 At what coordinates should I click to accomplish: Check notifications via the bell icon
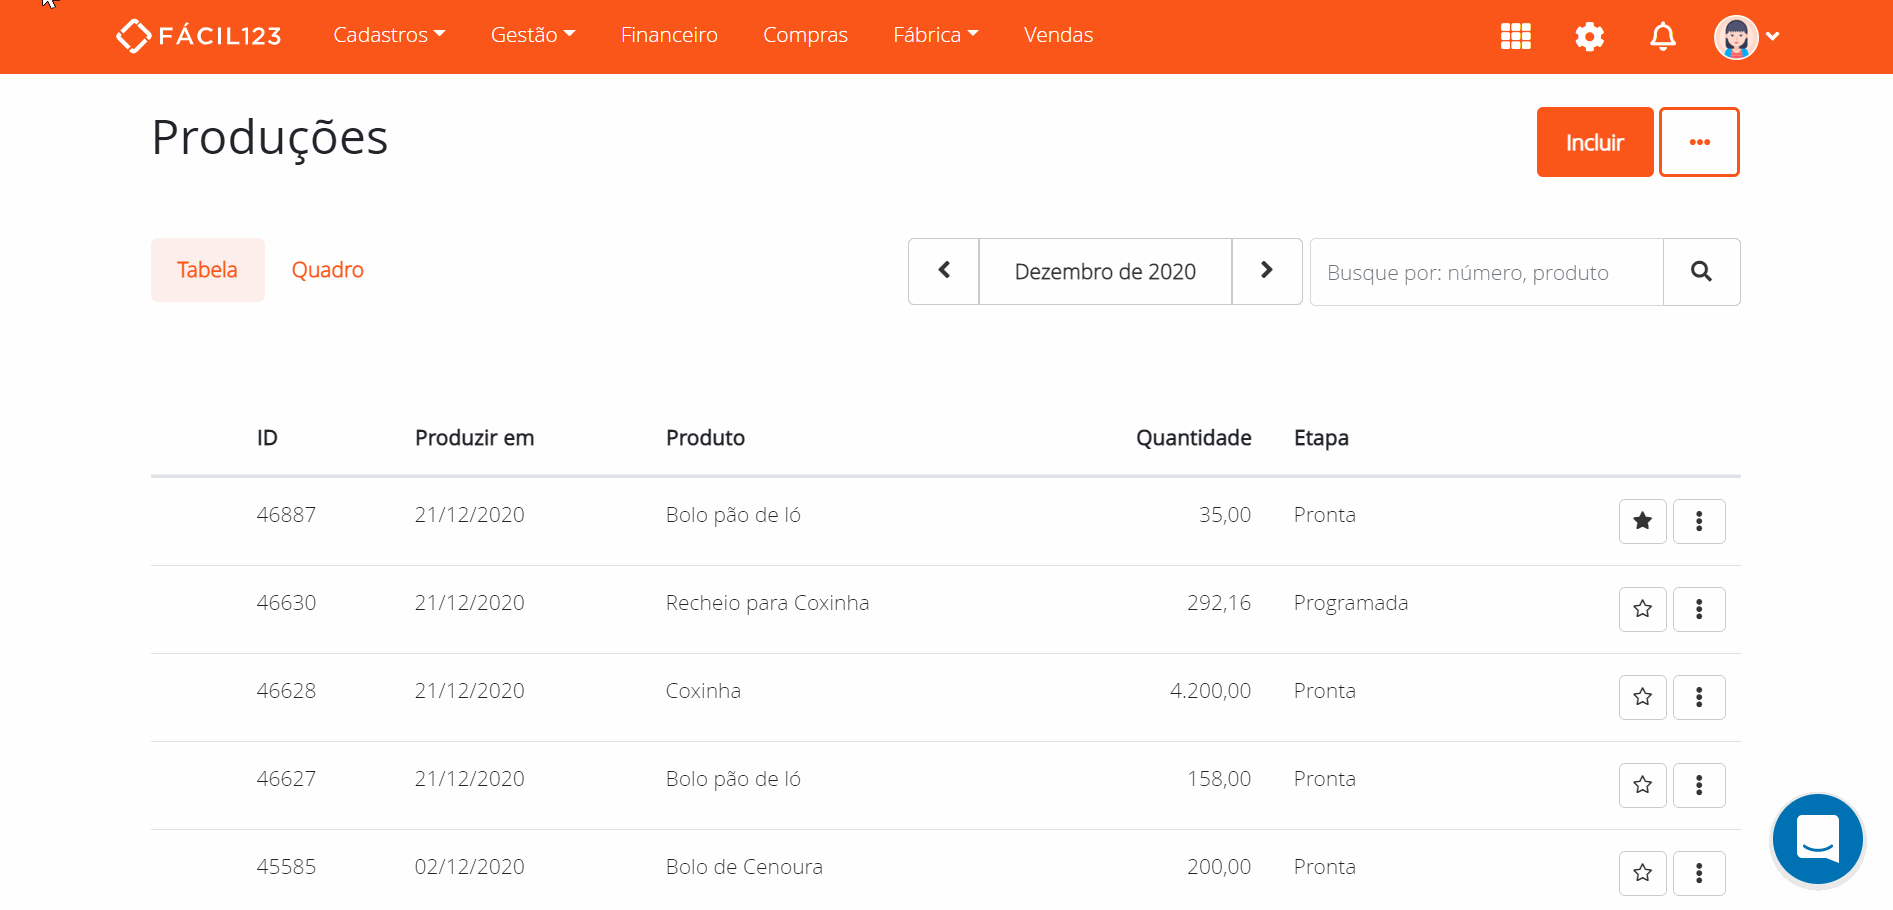[1663, 36]
